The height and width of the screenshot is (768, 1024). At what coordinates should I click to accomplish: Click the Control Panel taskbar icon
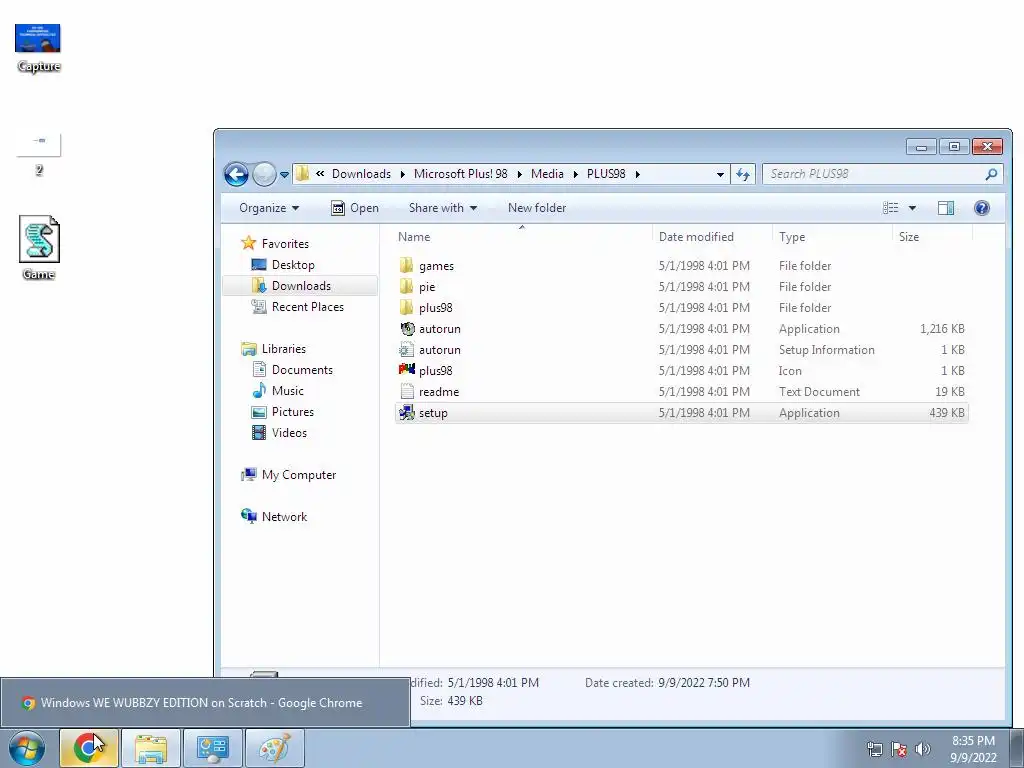[212, 748]
